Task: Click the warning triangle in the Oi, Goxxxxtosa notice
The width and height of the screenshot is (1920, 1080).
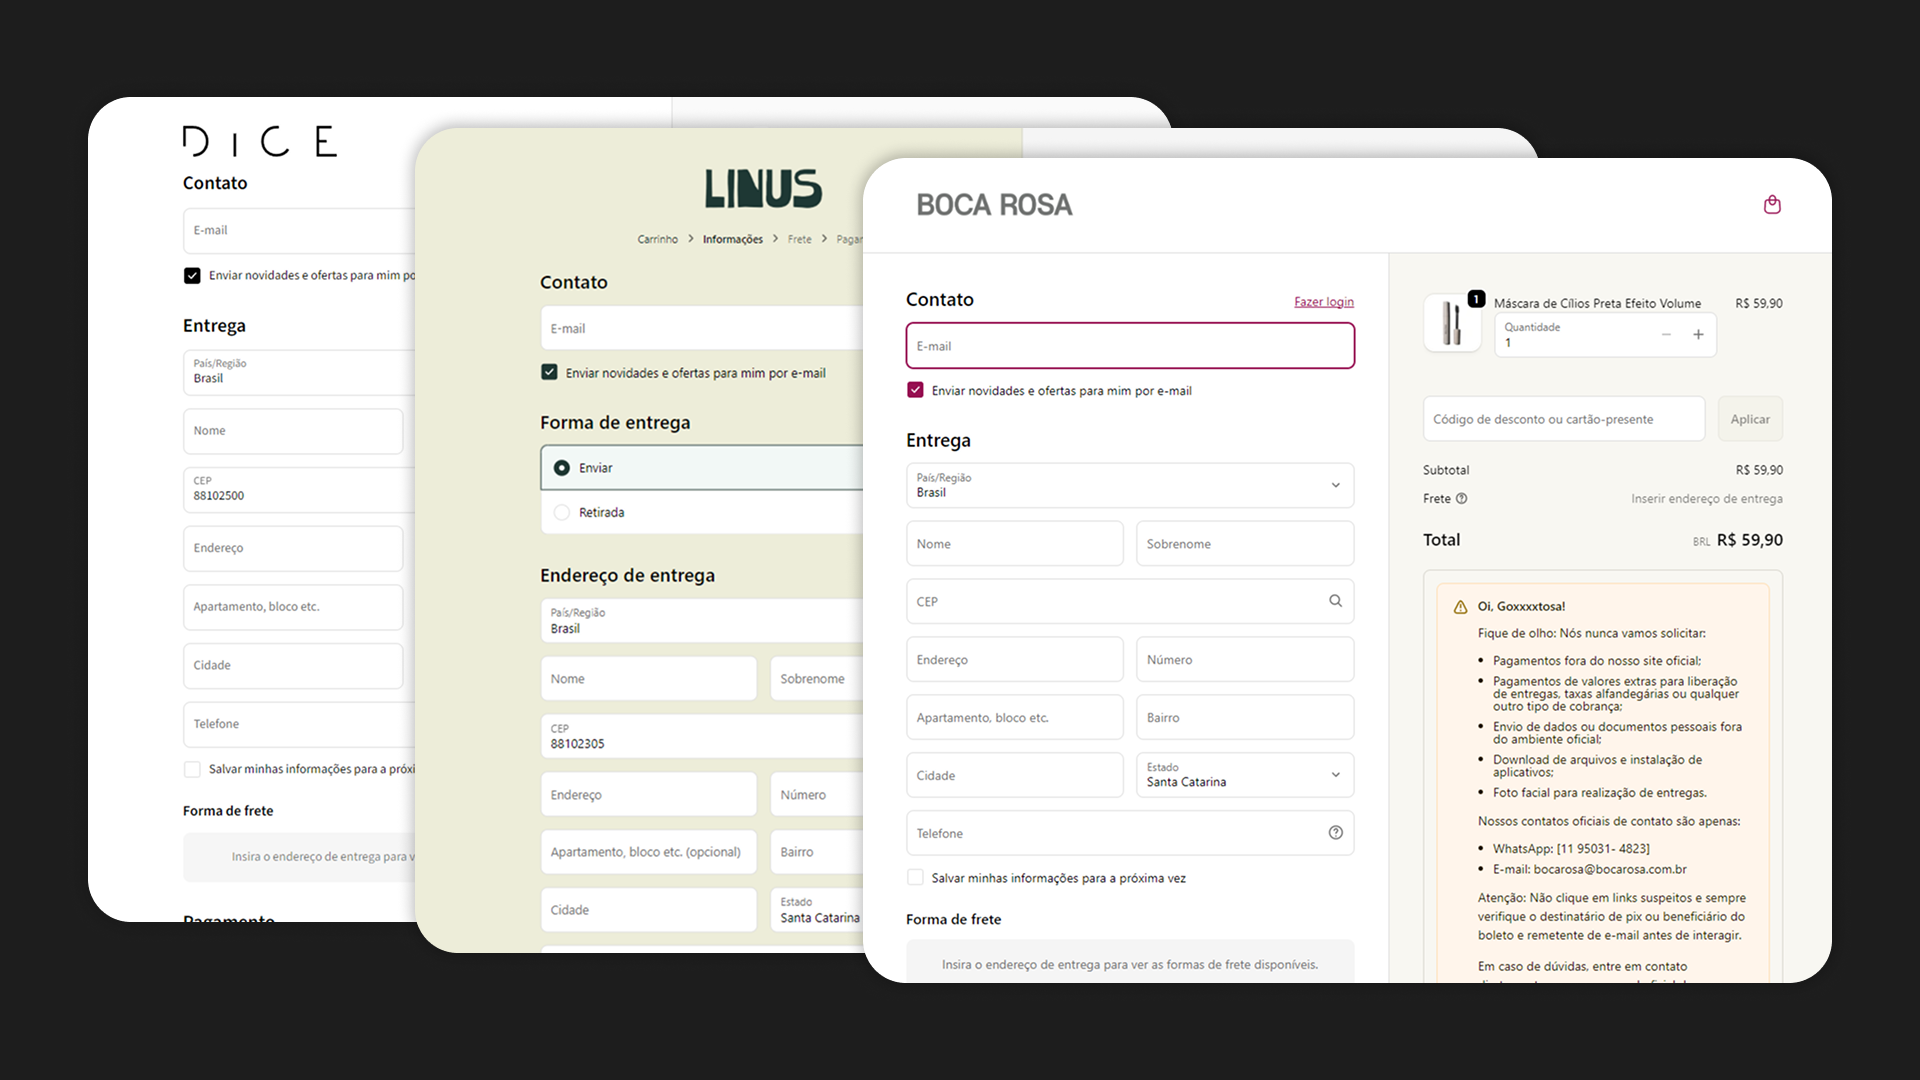Action: click(1459, 605)
